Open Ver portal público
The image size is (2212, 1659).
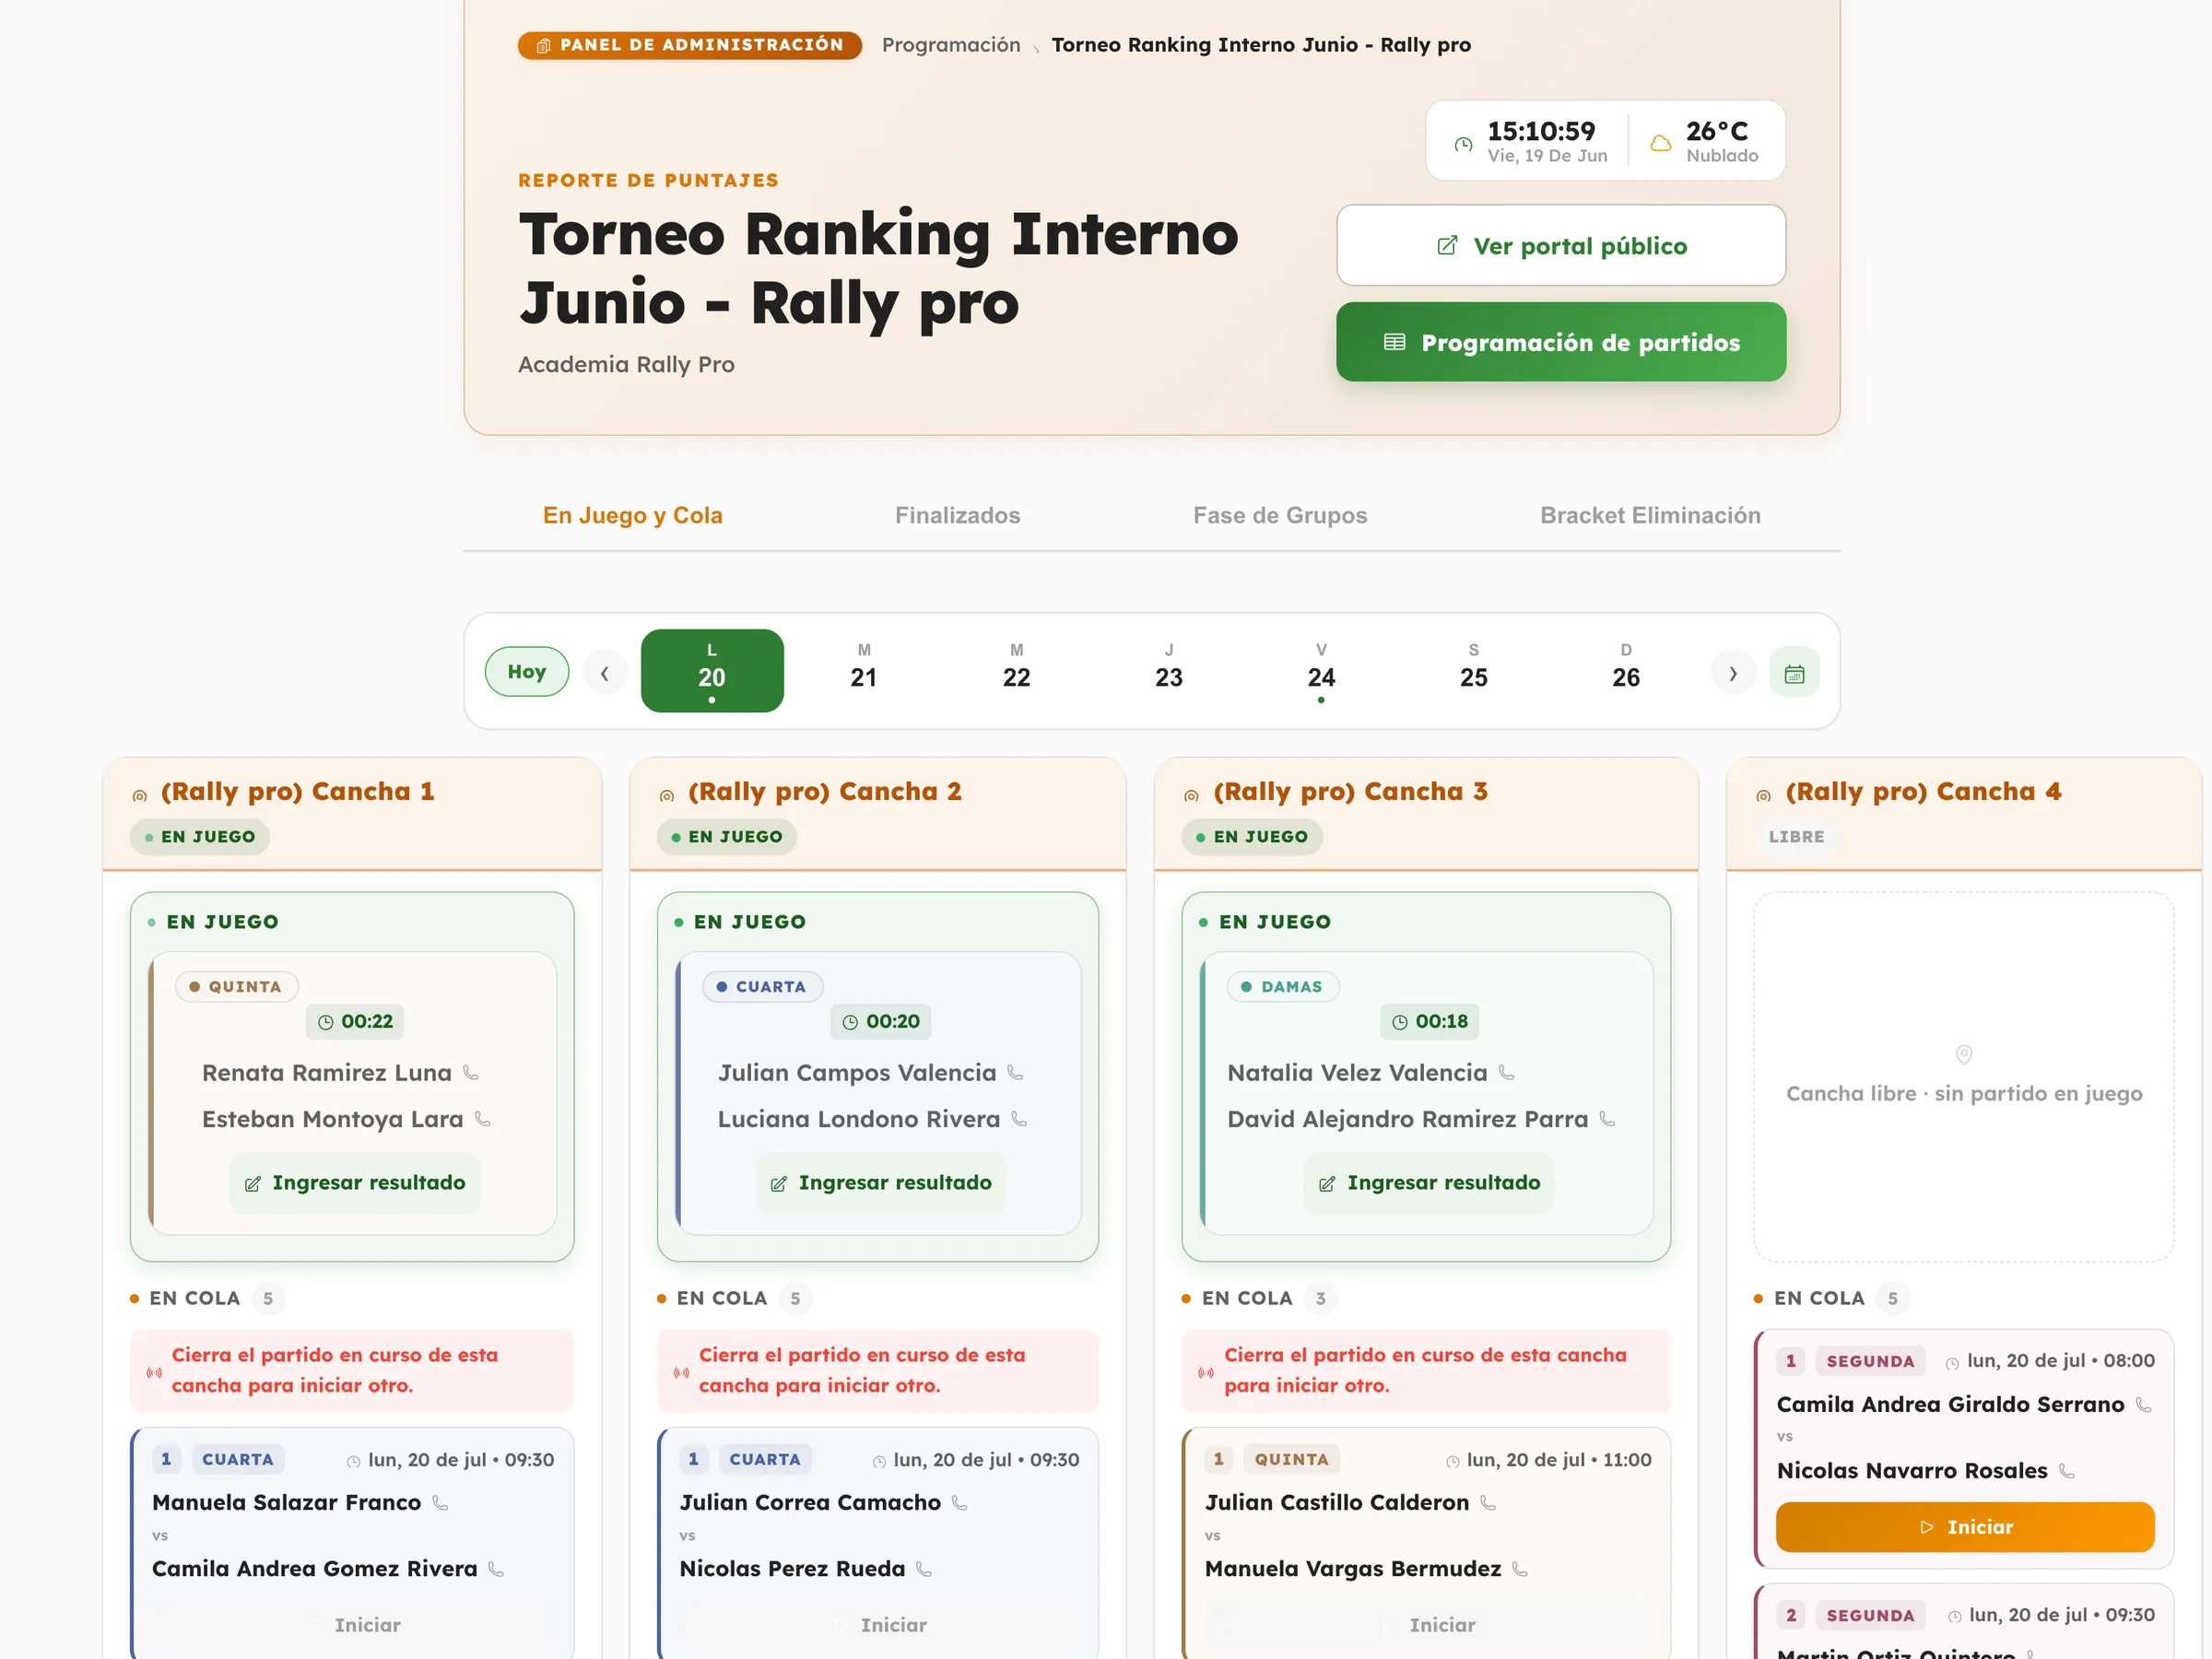[x=1561, y=246]
